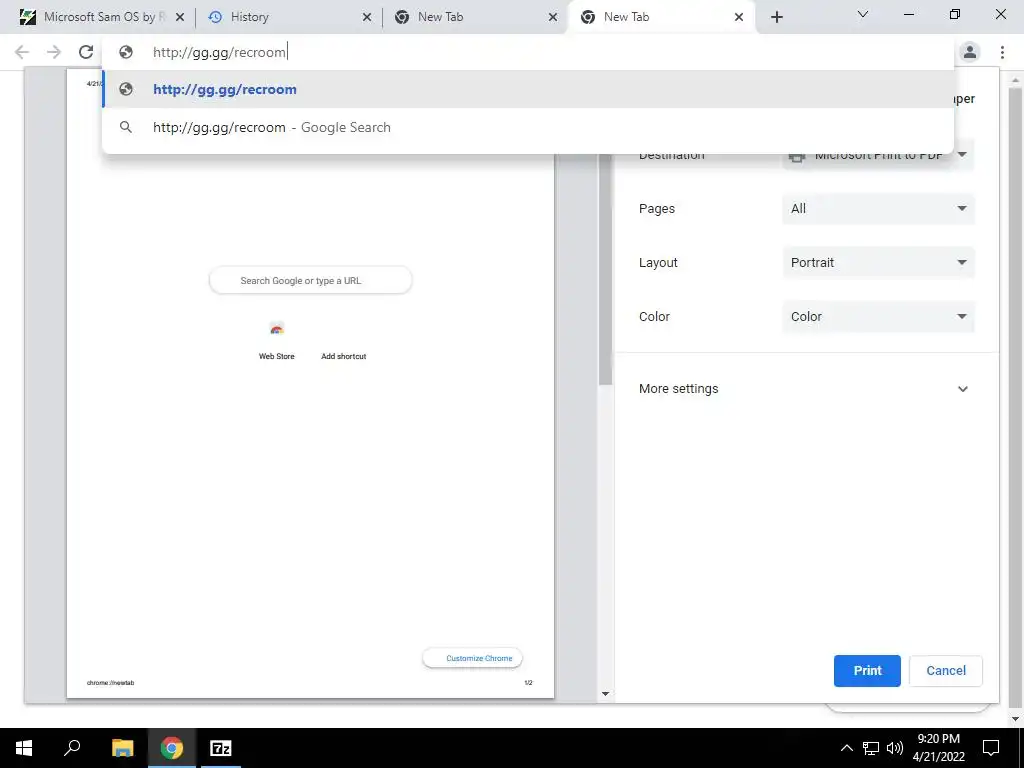This screenshot has height=768, width=1024.
Task: Open the Color mode dropdown
Action: point(878,317)
